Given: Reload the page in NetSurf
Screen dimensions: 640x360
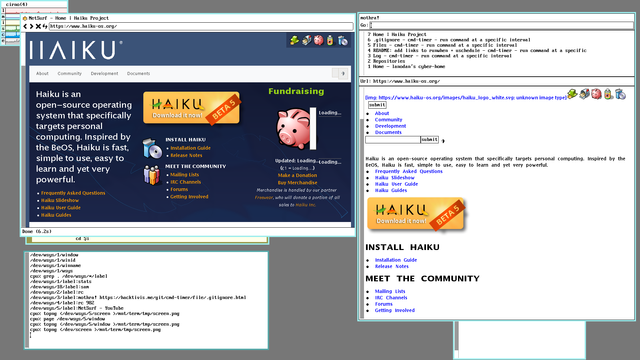Looking at the screenshot, I should point(44,26).
